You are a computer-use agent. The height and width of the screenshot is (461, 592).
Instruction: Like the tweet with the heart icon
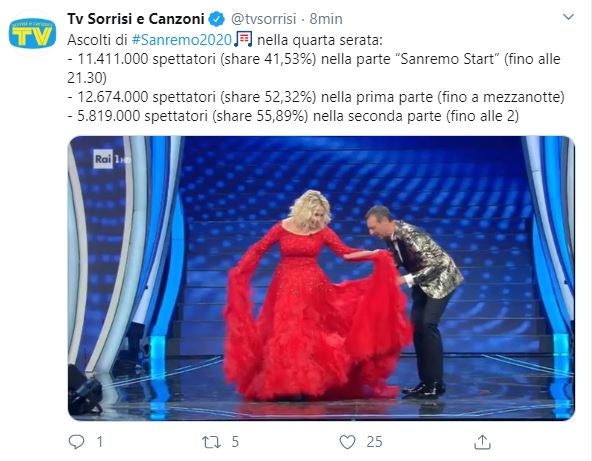(347, 442)
